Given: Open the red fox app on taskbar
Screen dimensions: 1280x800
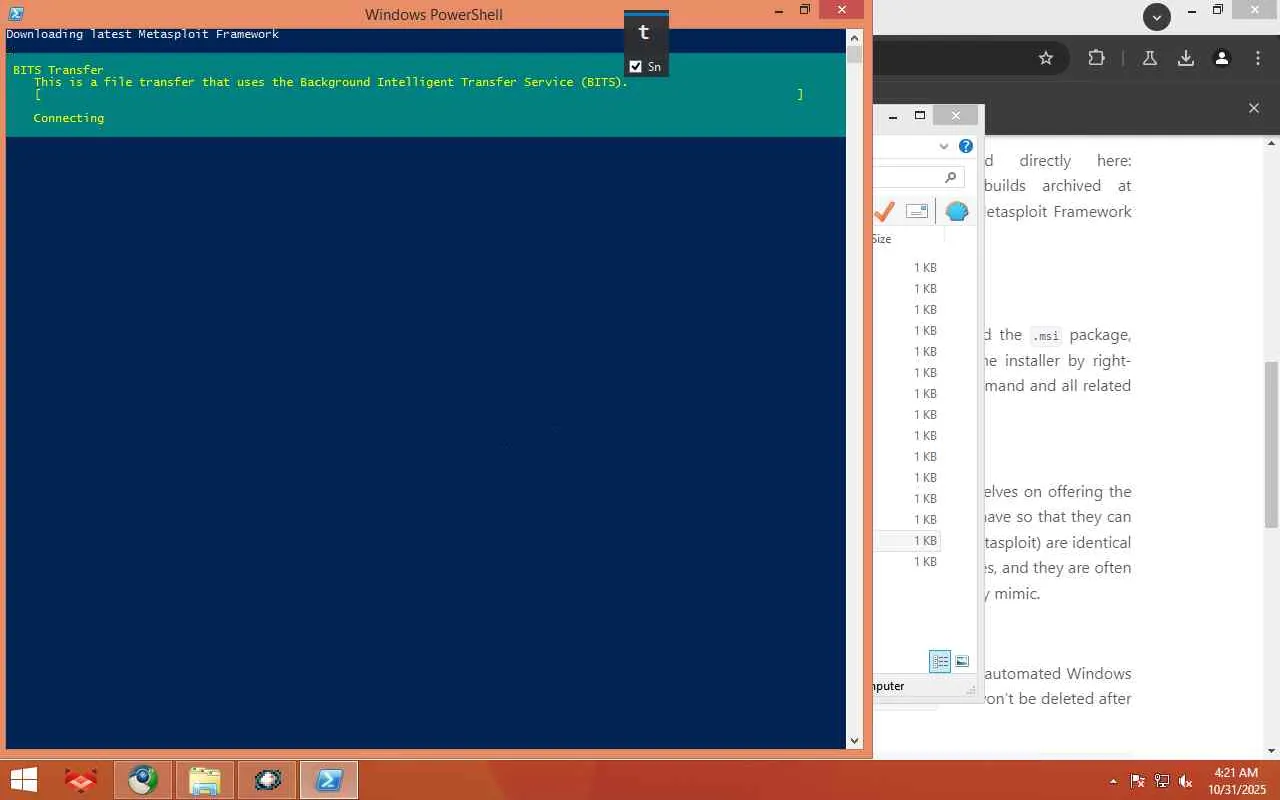Looking at the screenshot, I should tap(81, 780).
